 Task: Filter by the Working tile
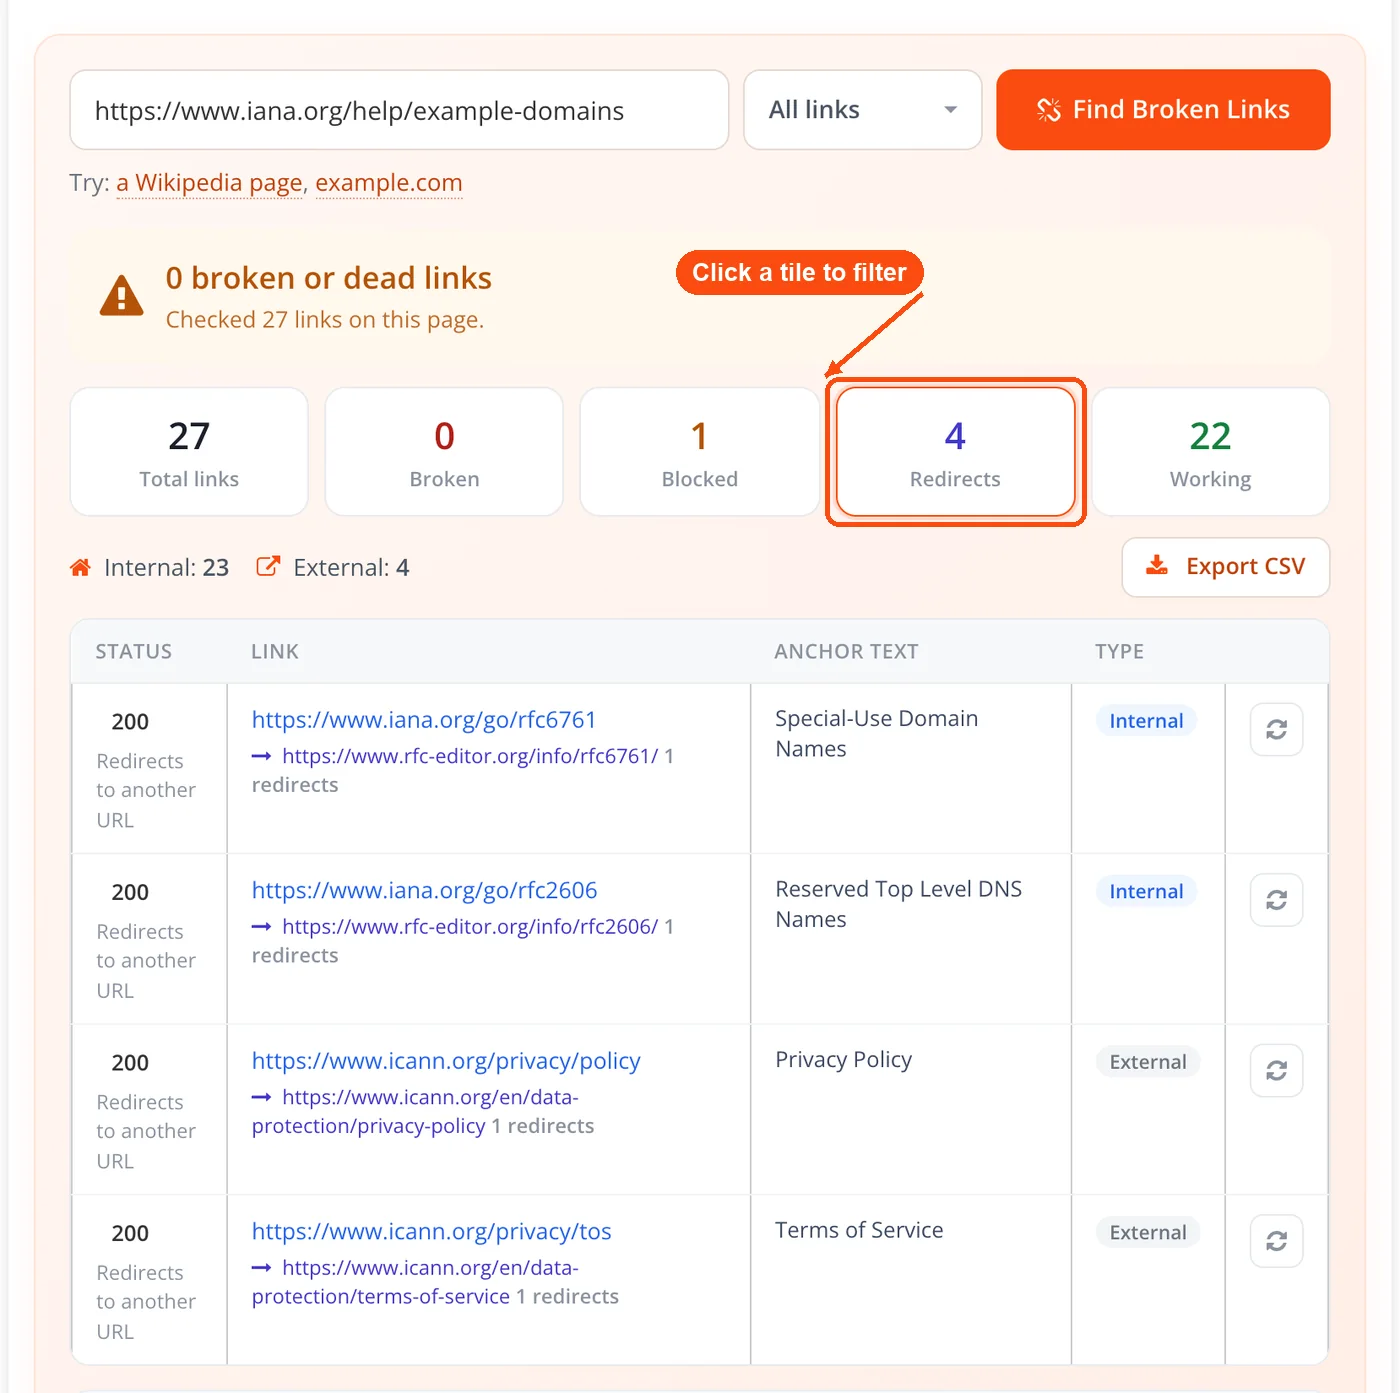coord(1211,452)
